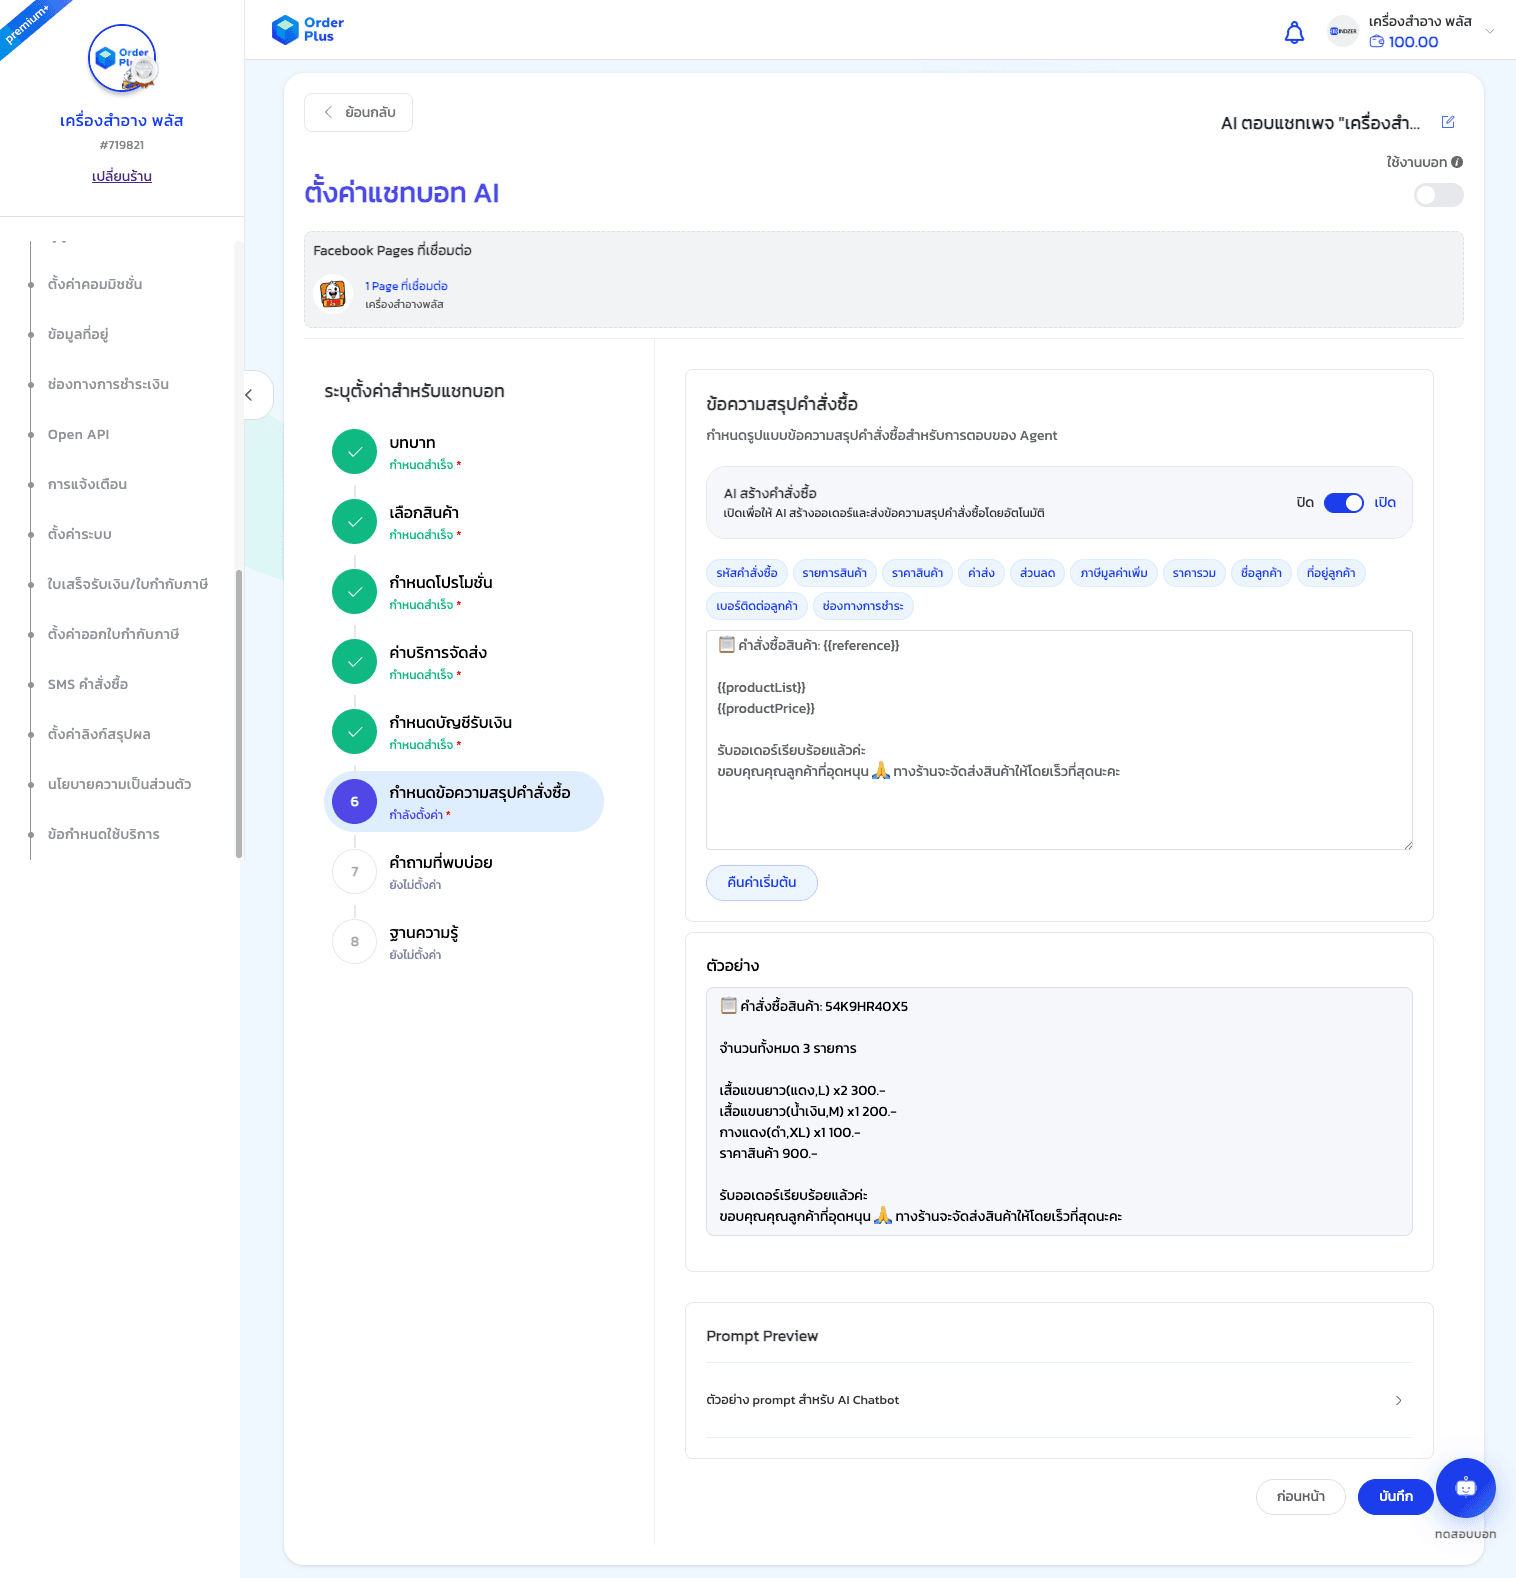This screenshot has height=1578, width=1516.
Task: Click the ปิด label beside the AI order toggle
Action: pyautogui.click(x=1305, y=503)
